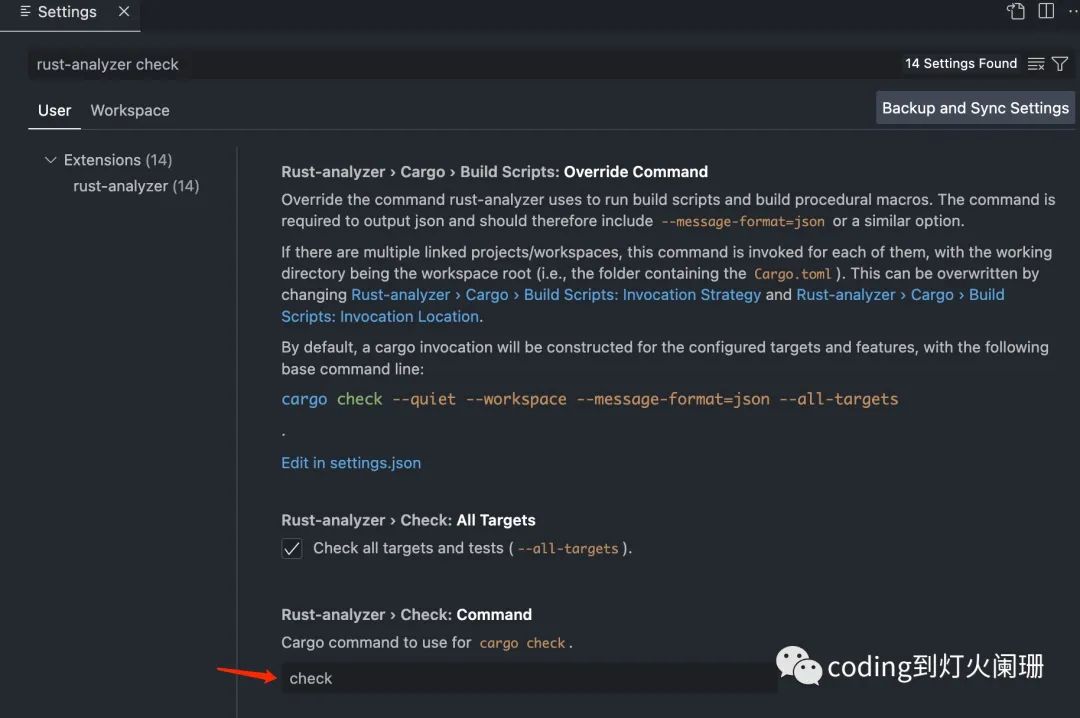Split the editor with layout icon
Viewport: 1080px width, 718px height.
1046,11
